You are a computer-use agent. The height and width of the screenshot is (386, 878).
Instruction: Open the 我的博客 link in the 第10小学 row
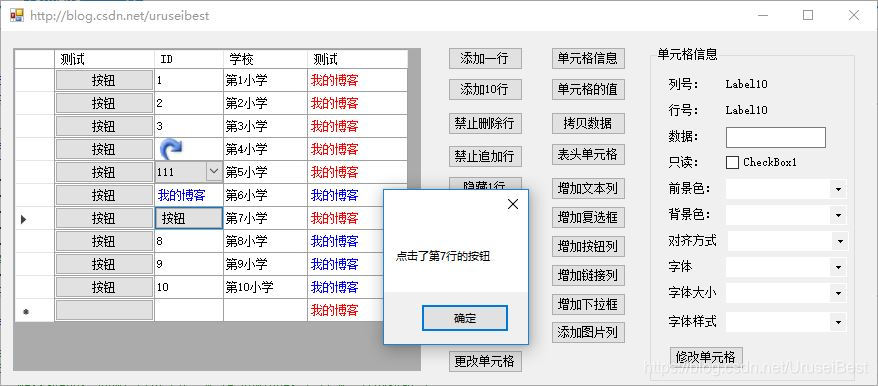click(x=334, y=287)
